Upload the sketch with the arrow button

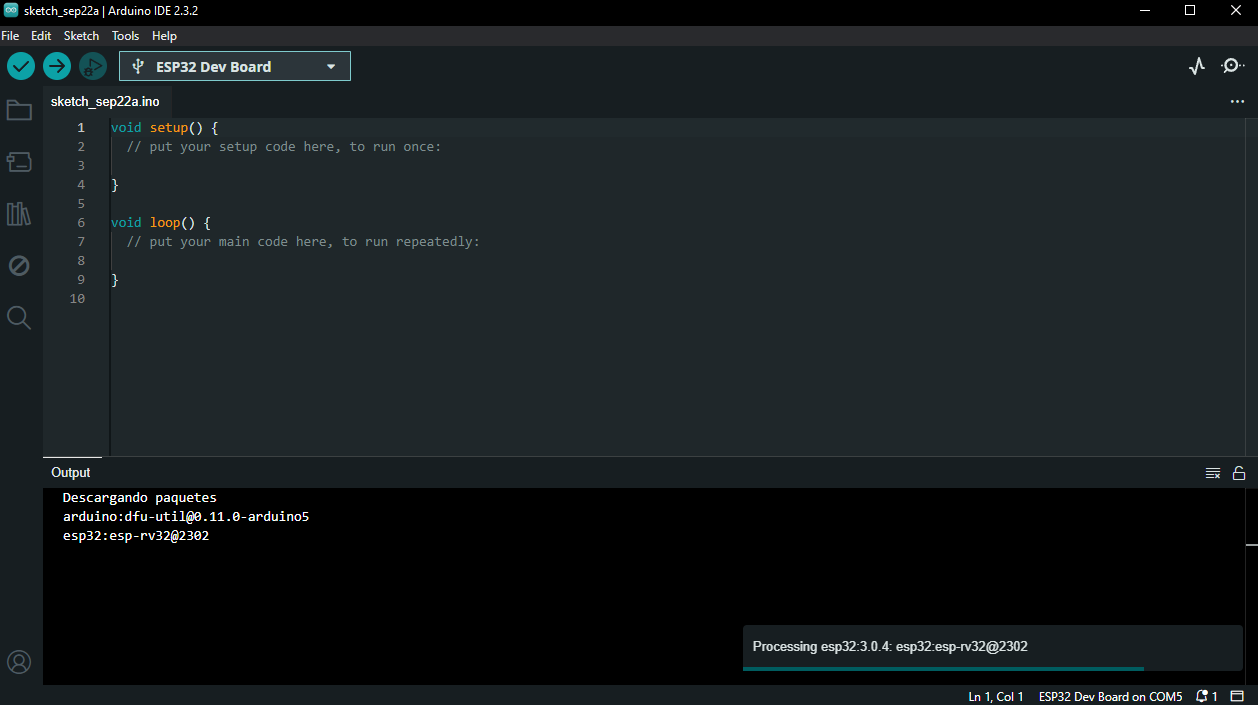[x=57, y=67]
